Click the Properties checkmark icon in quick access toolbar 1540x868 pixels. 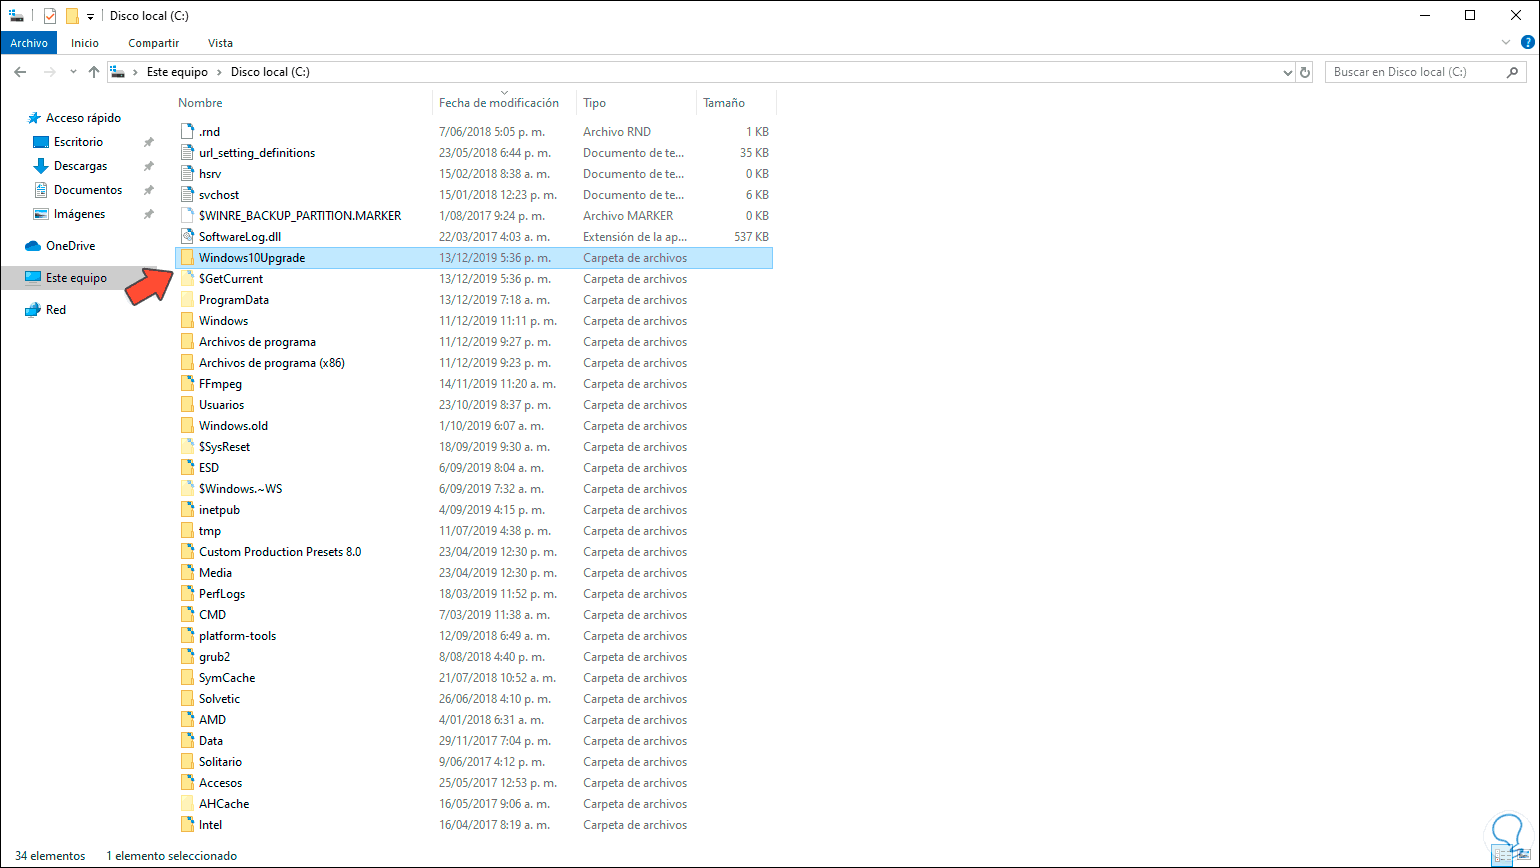pyautogui.click(x=50, y=16)
